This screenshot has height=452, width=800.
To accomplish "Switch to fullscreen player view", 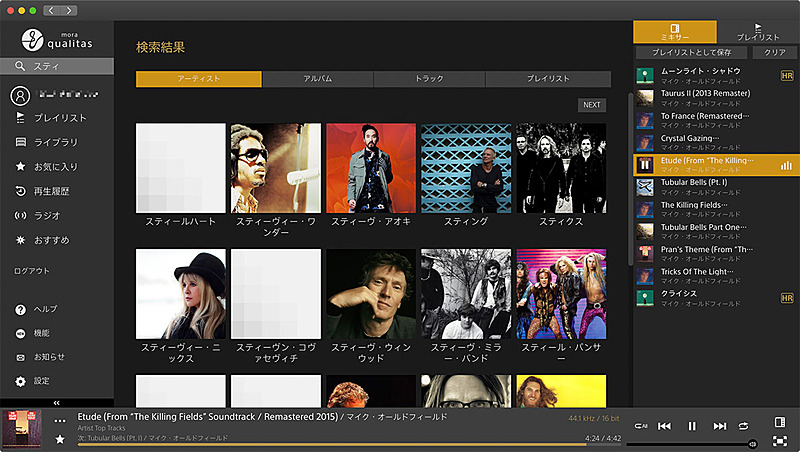I will click(780, 441).
